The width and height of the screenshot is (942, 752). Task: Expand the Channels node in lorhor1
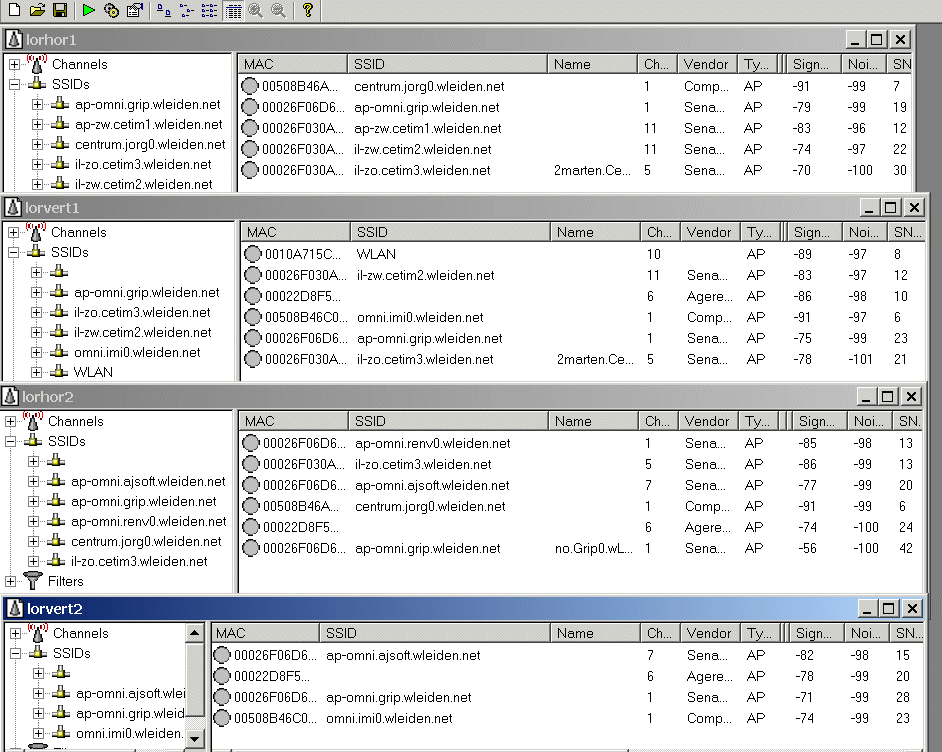click(x=14, y=65)
